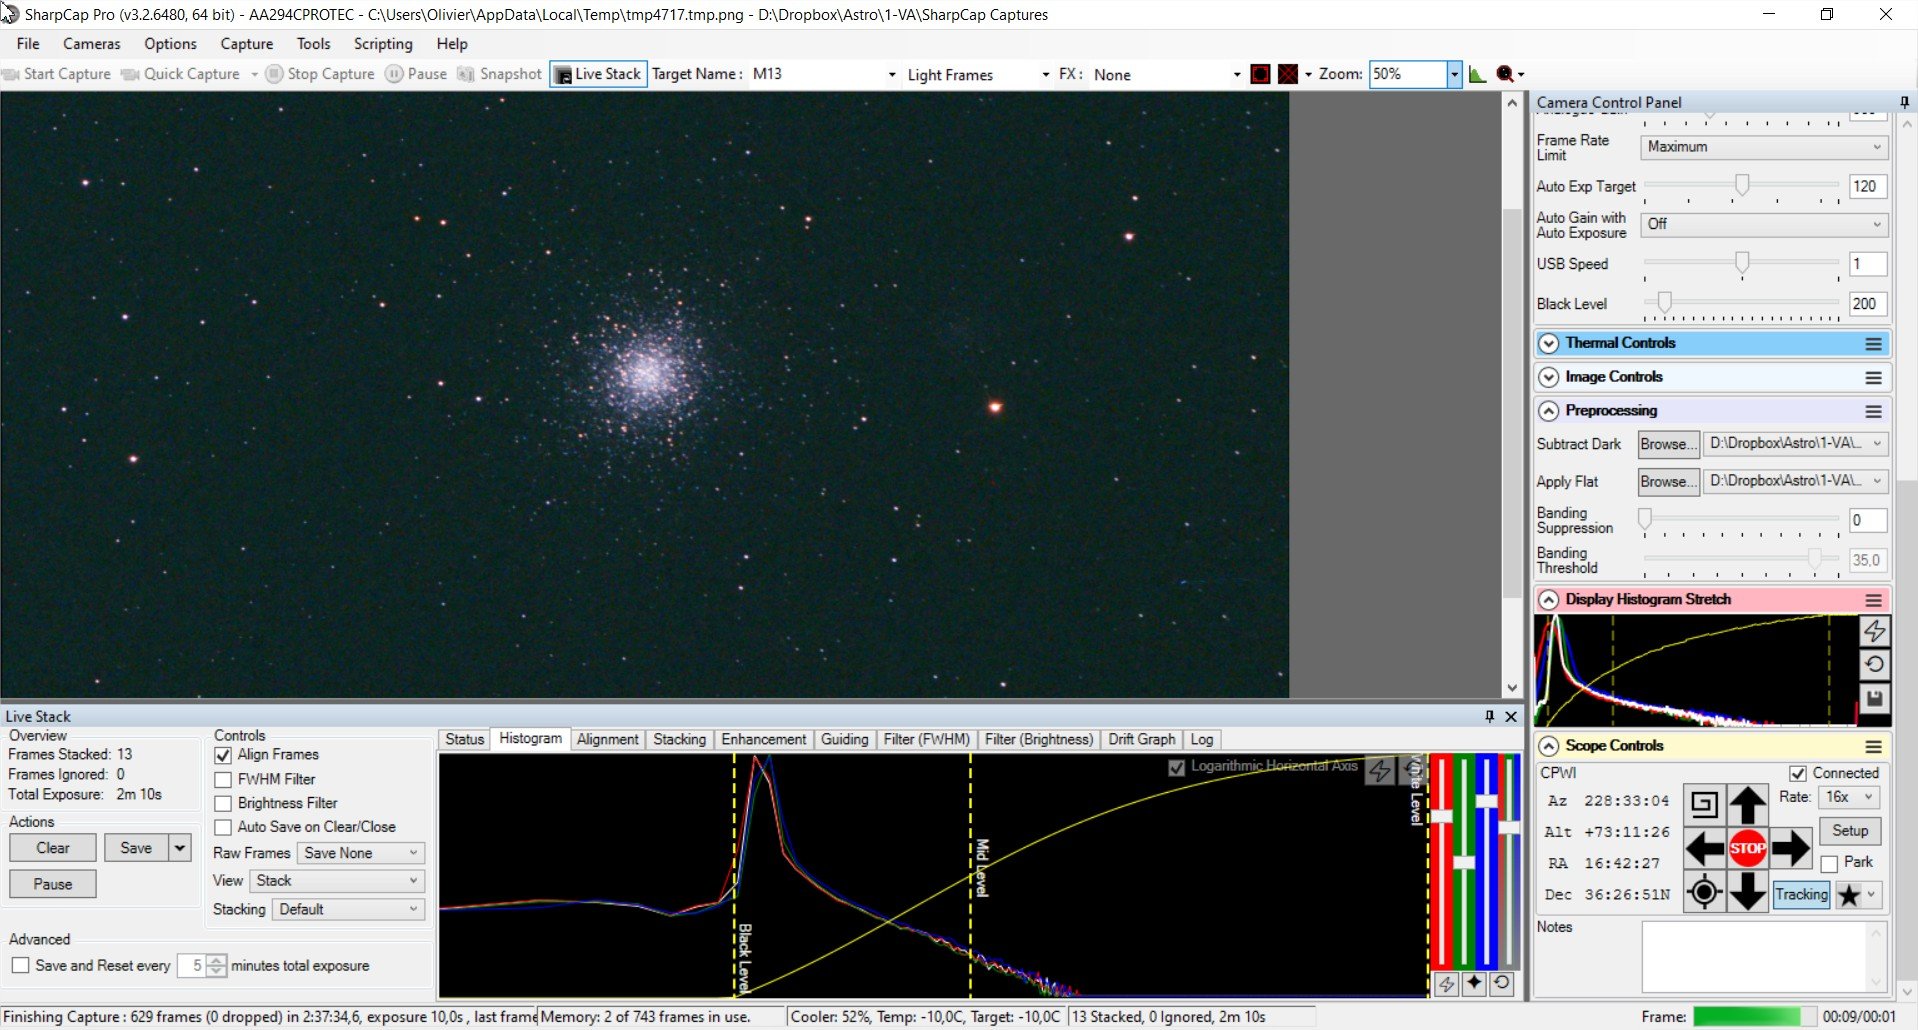The height and width of the screenshot is (1030, 1918).
Task: Open the Scripting menu
Action: [383, 44]
